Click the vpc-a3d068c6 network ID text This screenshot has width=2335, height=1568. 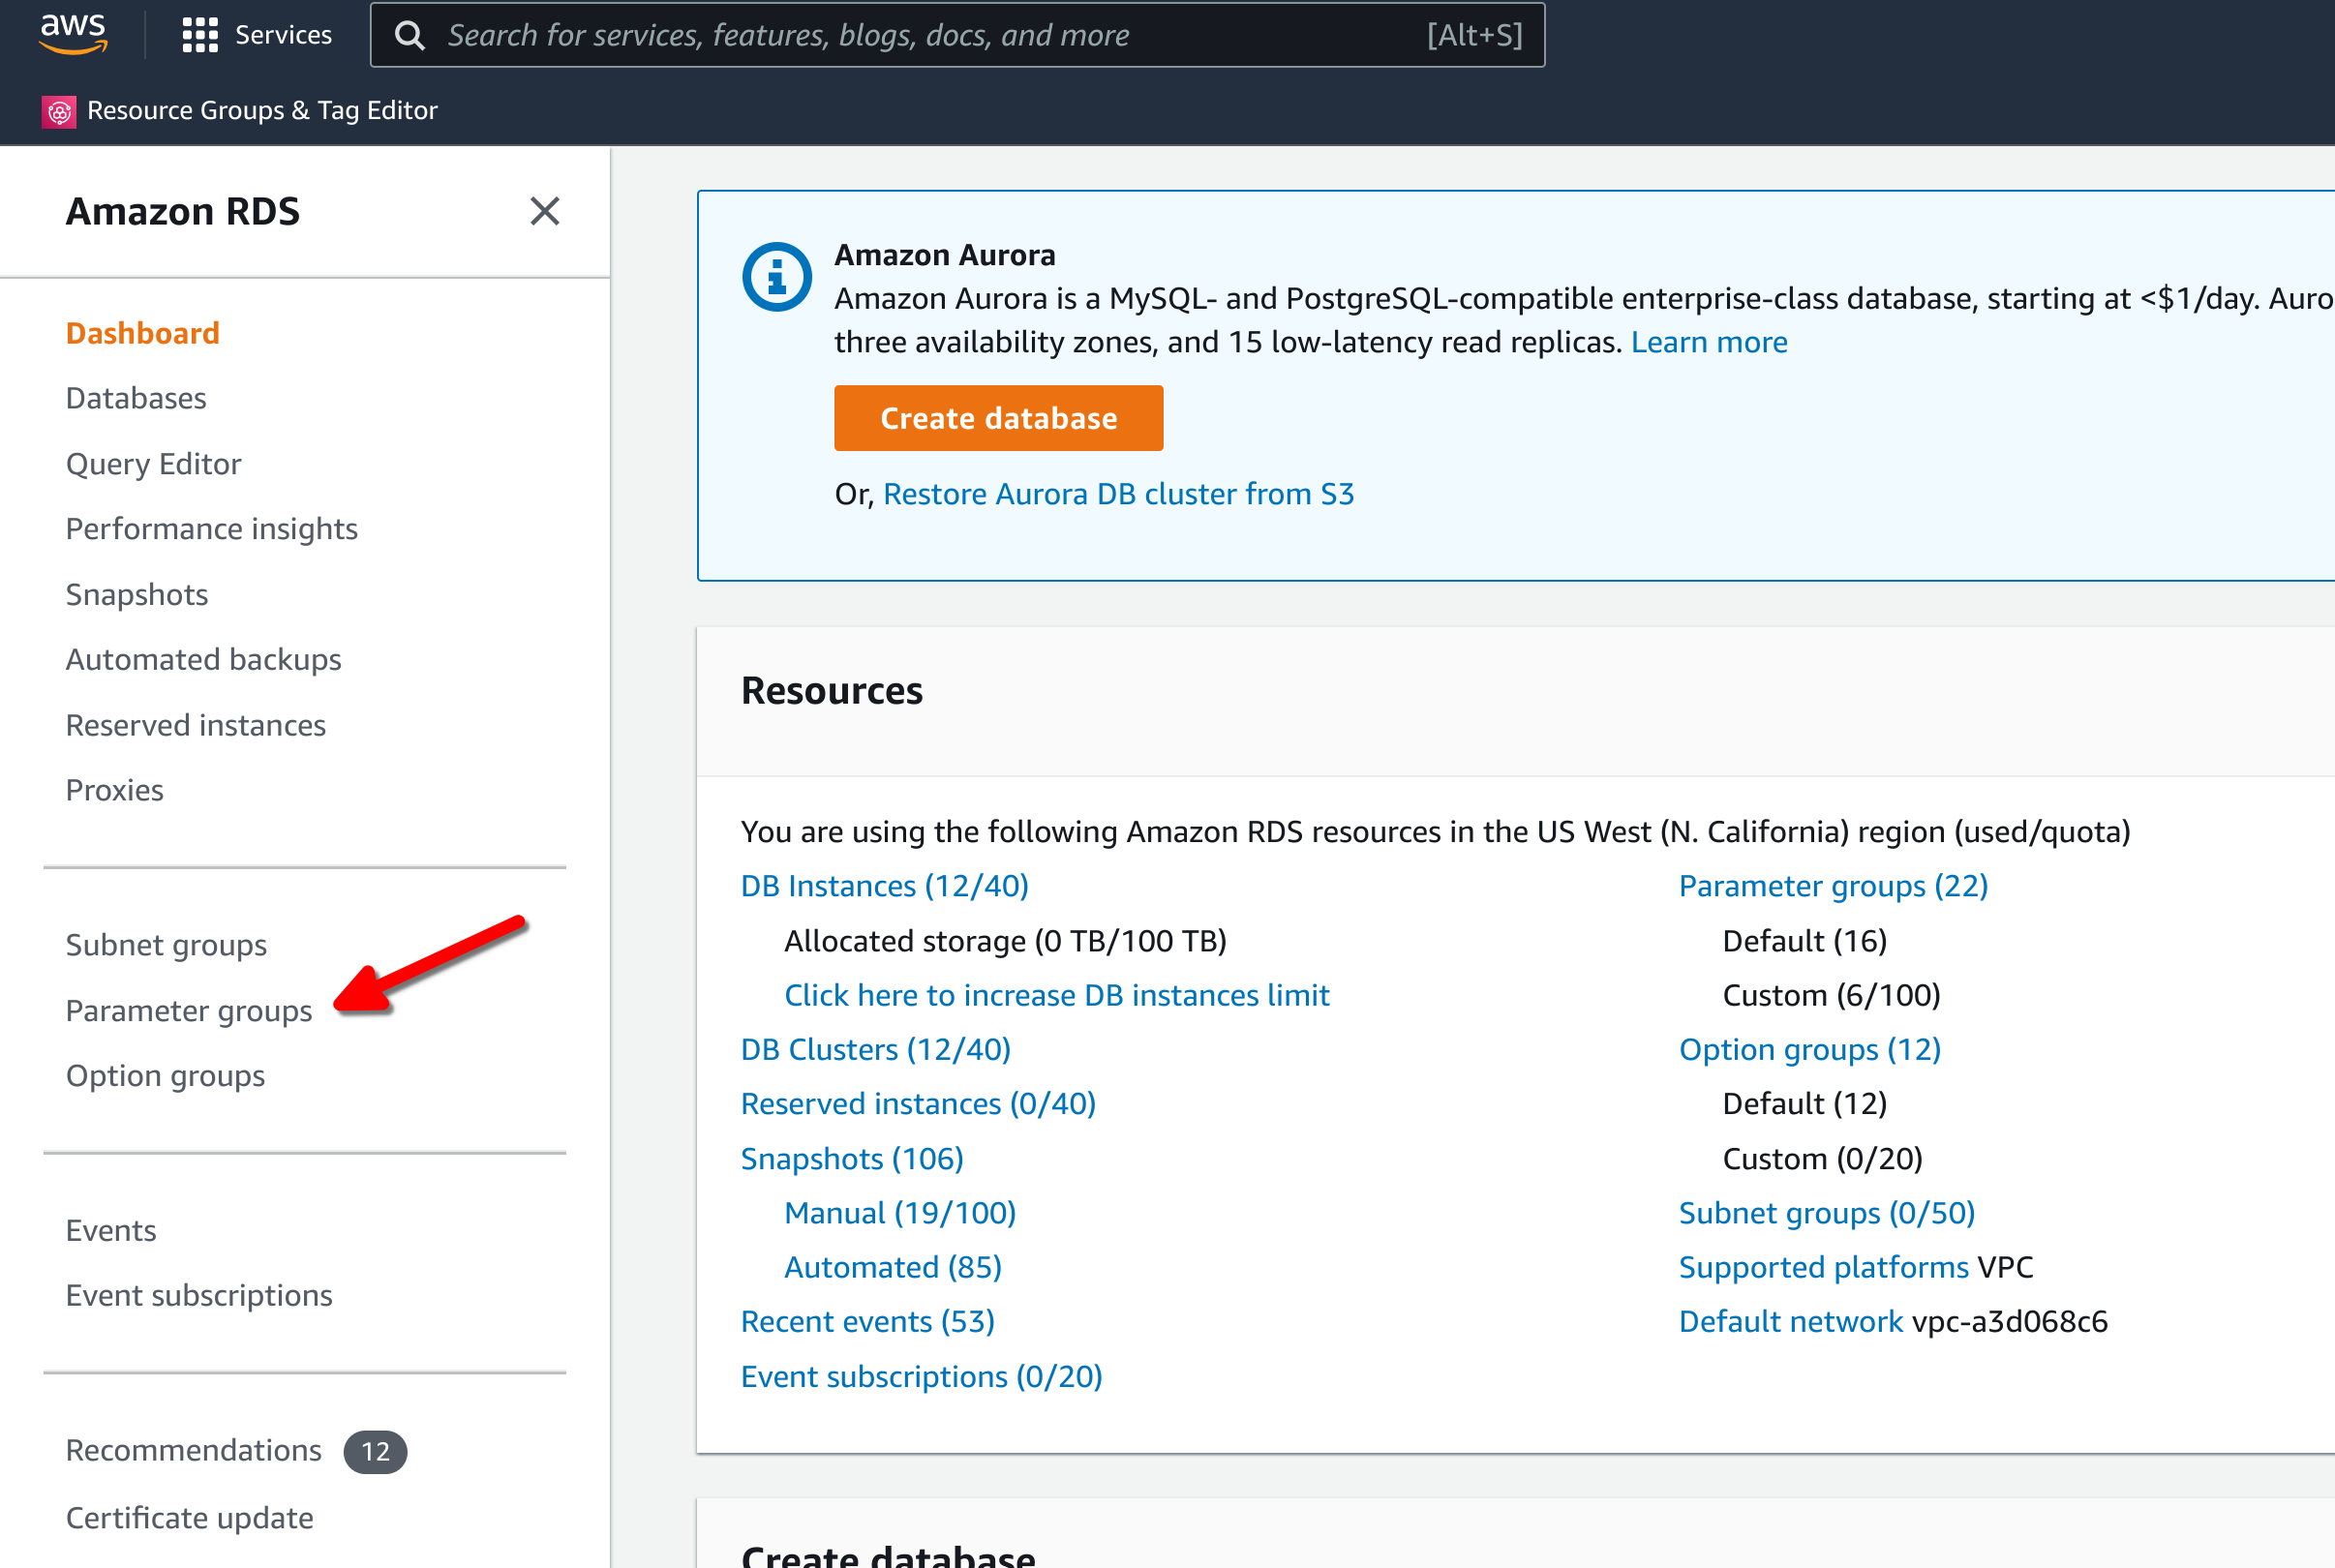pyautogui.click(x=2010, y=1322)
